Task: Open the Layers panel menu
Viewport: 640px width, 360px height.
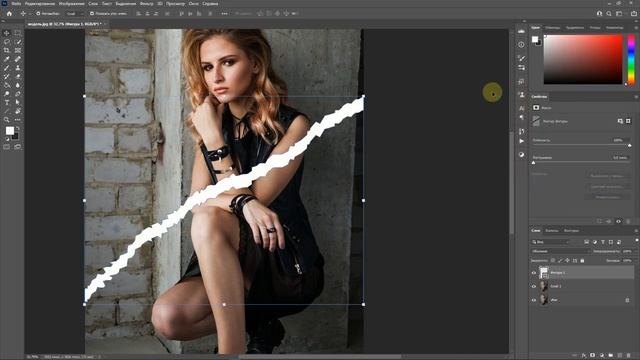Action: point(636,231)
